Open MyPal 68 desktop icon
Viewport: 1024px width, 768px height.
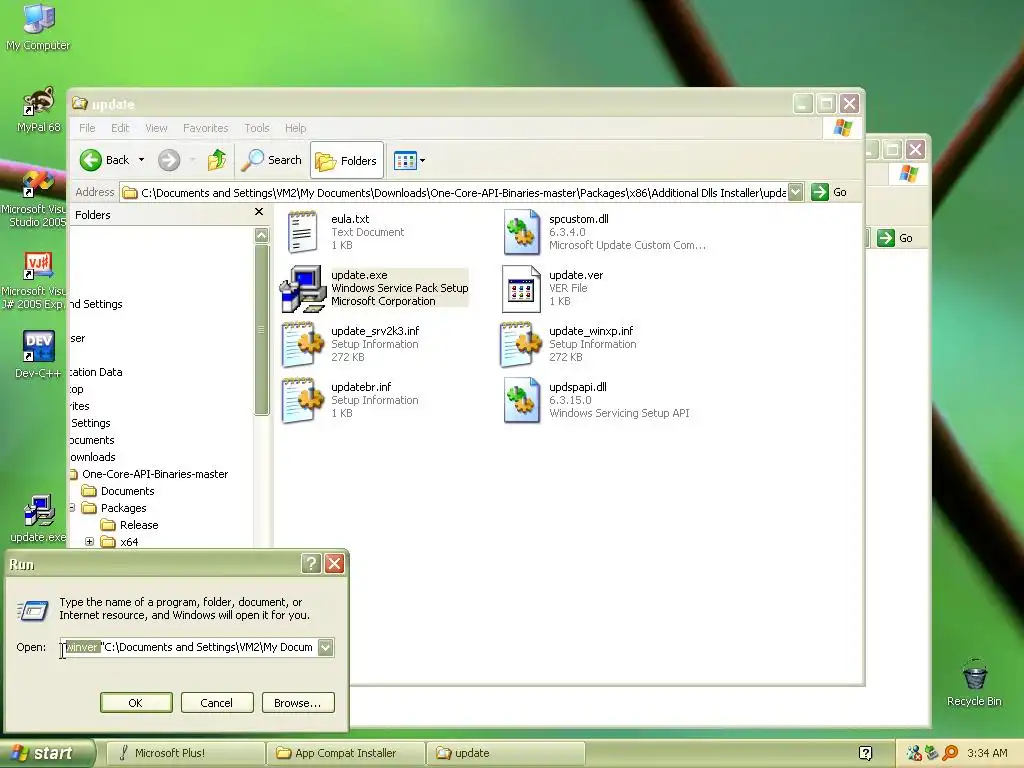click(x=38, y=109)
